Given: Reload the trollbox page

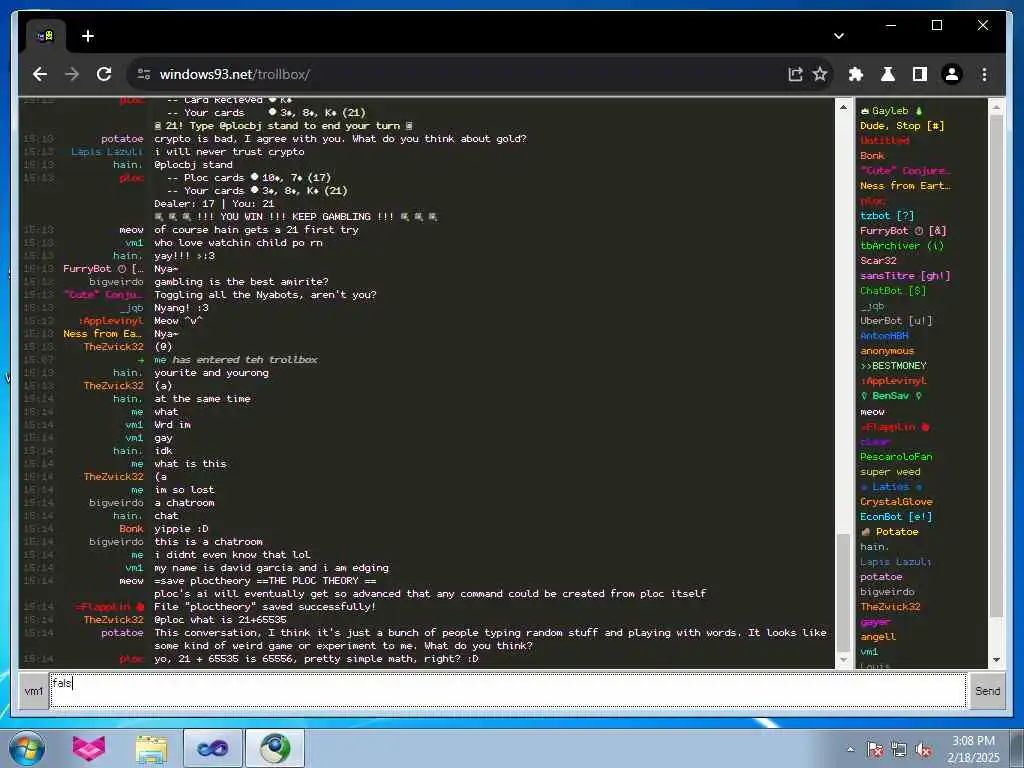Looking at the screenshot, I should (x=104, y=74).
